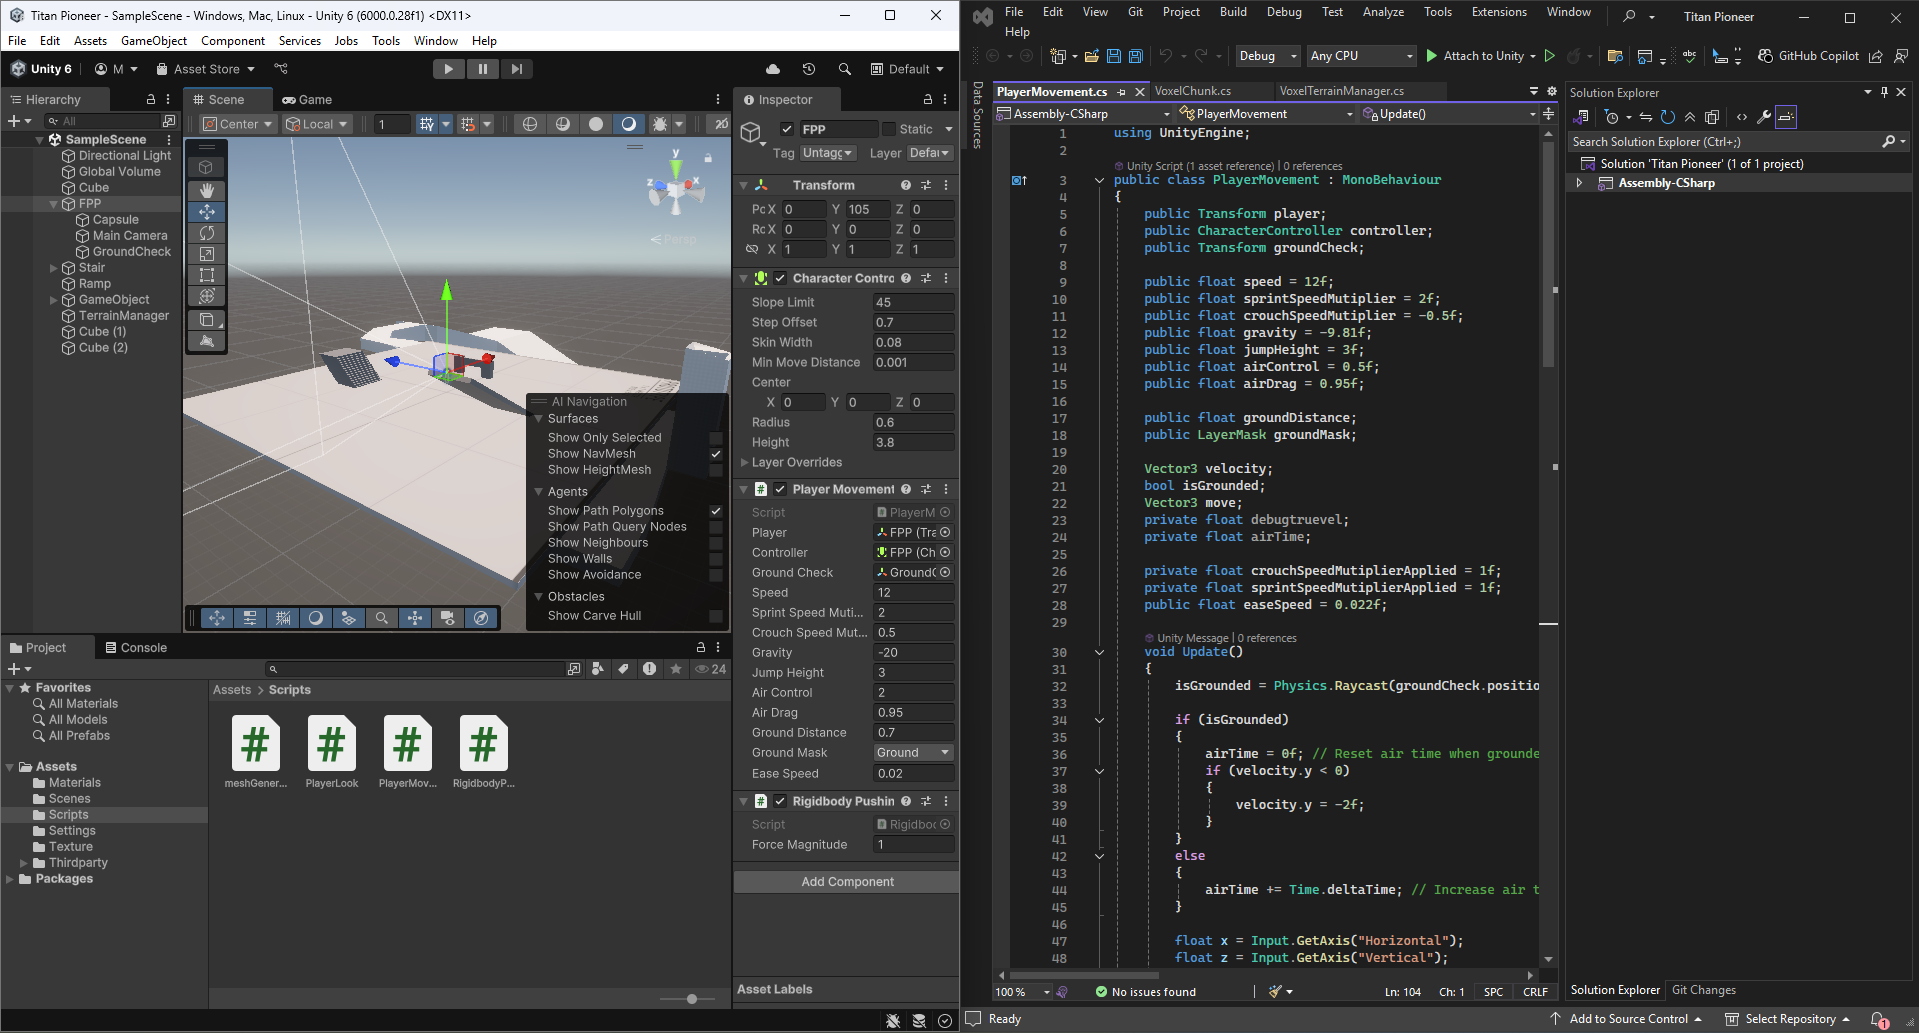1919x1033 pixels.
Task: Select the Rect tool in Scene toolbar
Action: (207, 275)
